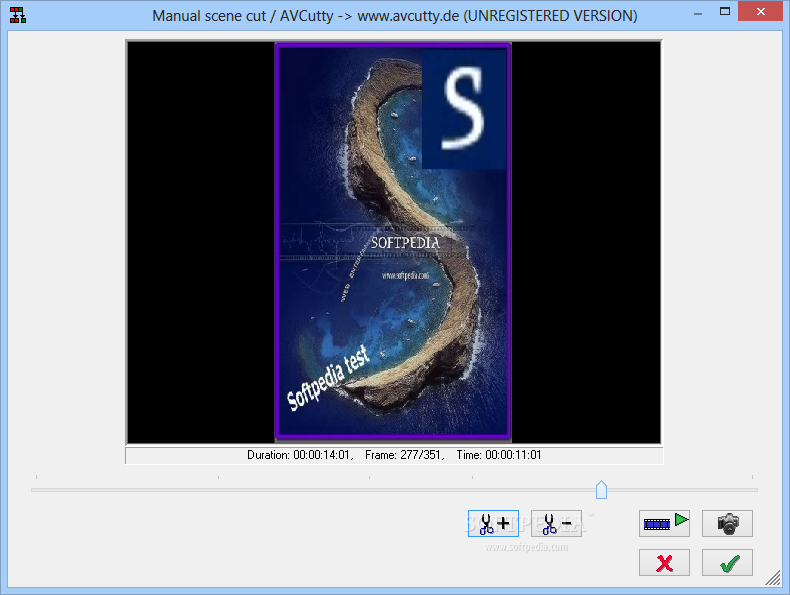Viewport: 790px width, 595px height.
Task: Add a cut with the scissors plus button
Action: point(493,523)
